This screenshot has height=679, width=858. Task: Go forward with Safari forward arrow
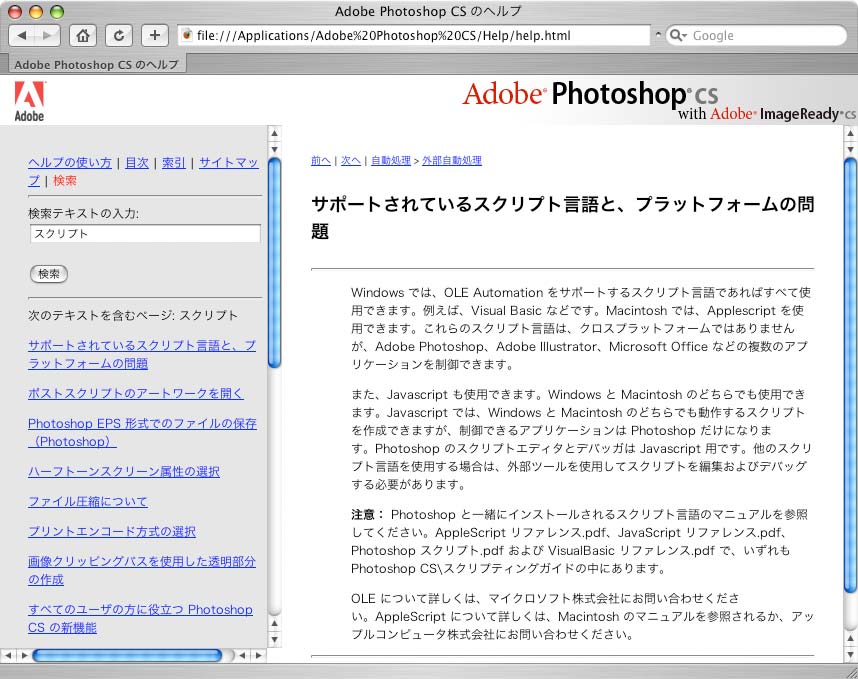pos(47,36)
